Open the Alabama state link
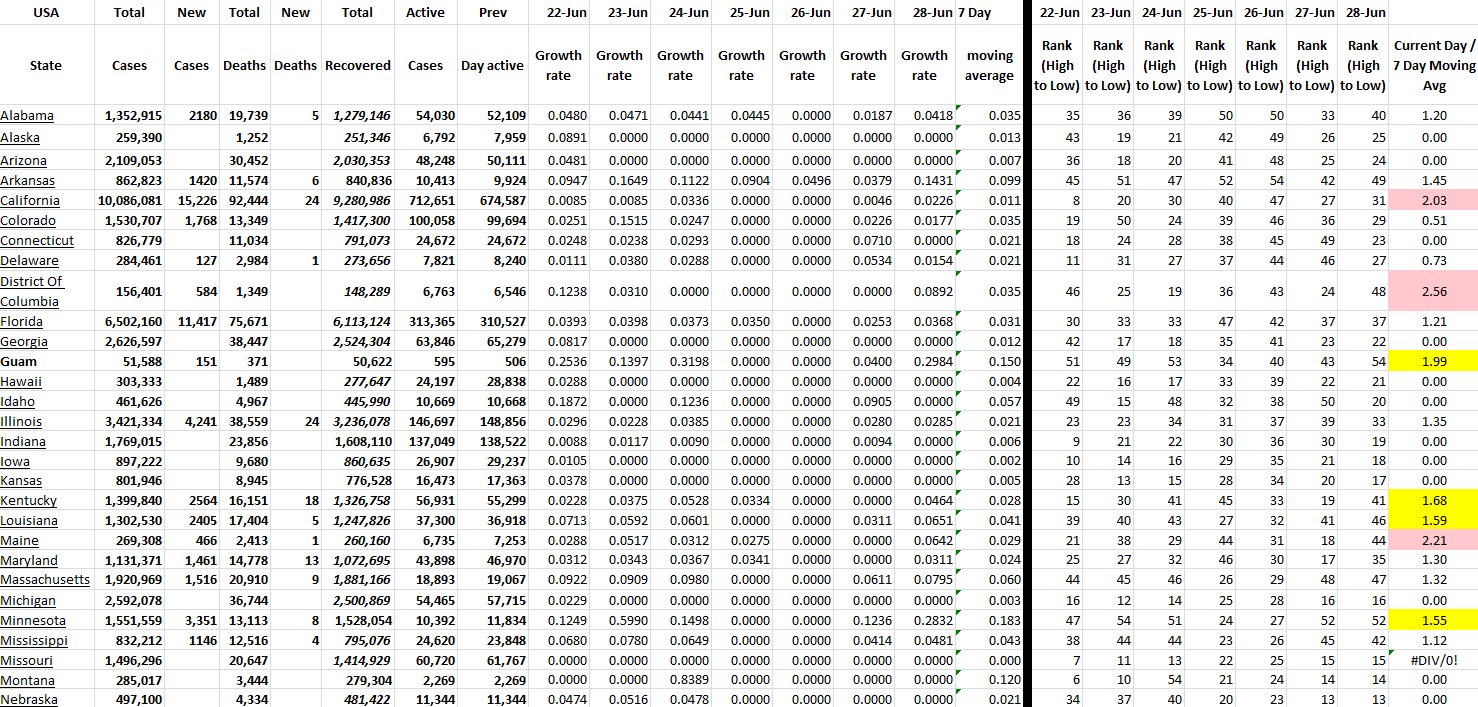This screenshot has height=707, width=1478. pos(27,116)
